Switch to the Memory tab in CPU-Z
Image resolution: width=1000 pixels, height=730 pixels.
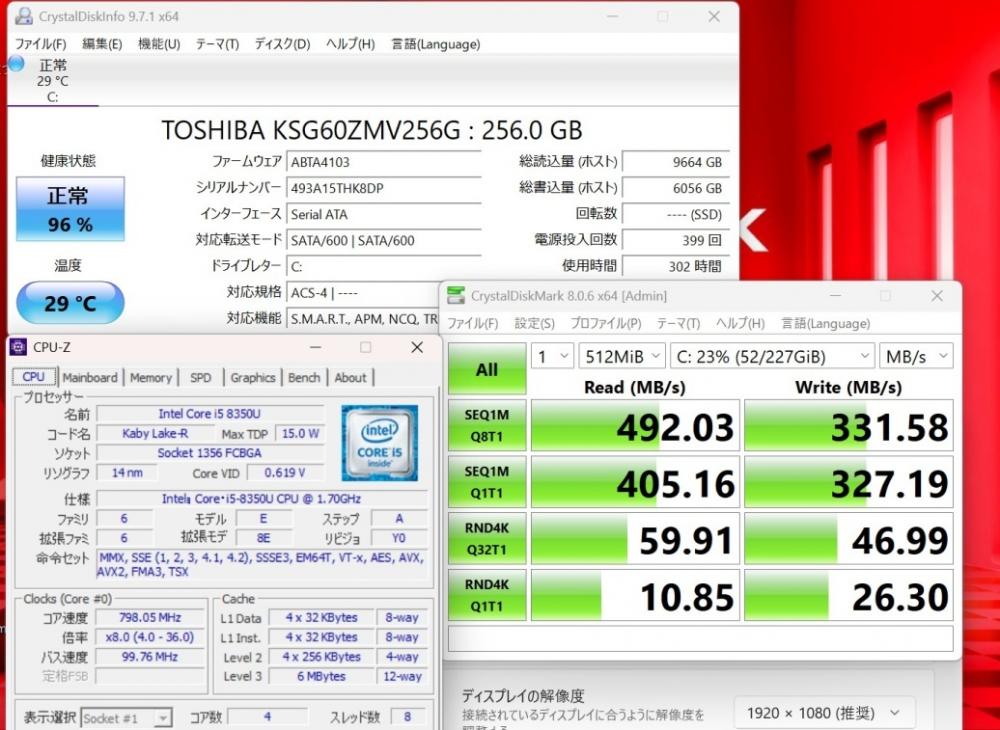point(151,377)
